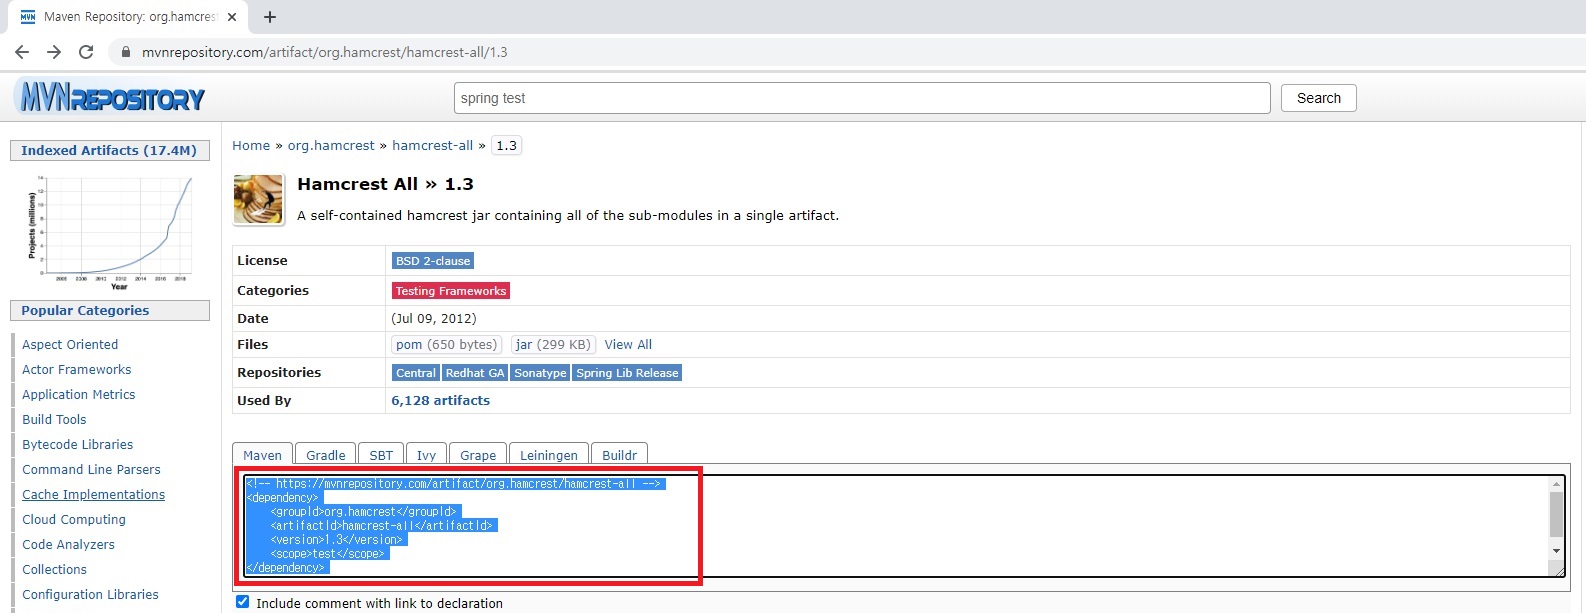Open the Redhat GA repository tag
The height and width of the screenshot is (613, 1586).
pyautogui.click(x=475, y=373)
